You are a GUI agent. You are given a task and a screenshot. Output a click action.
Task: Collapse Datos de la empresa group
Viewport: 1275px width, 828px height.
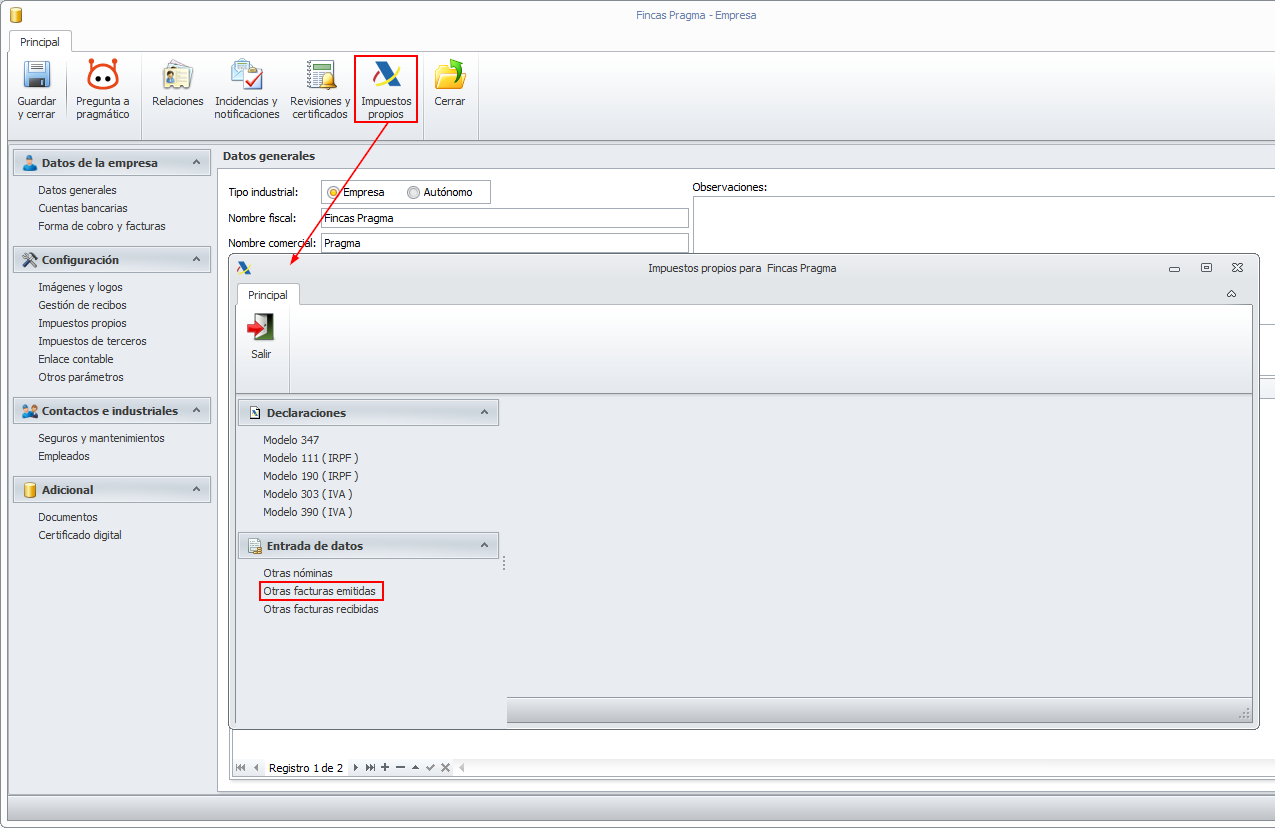tap(196, 163)
